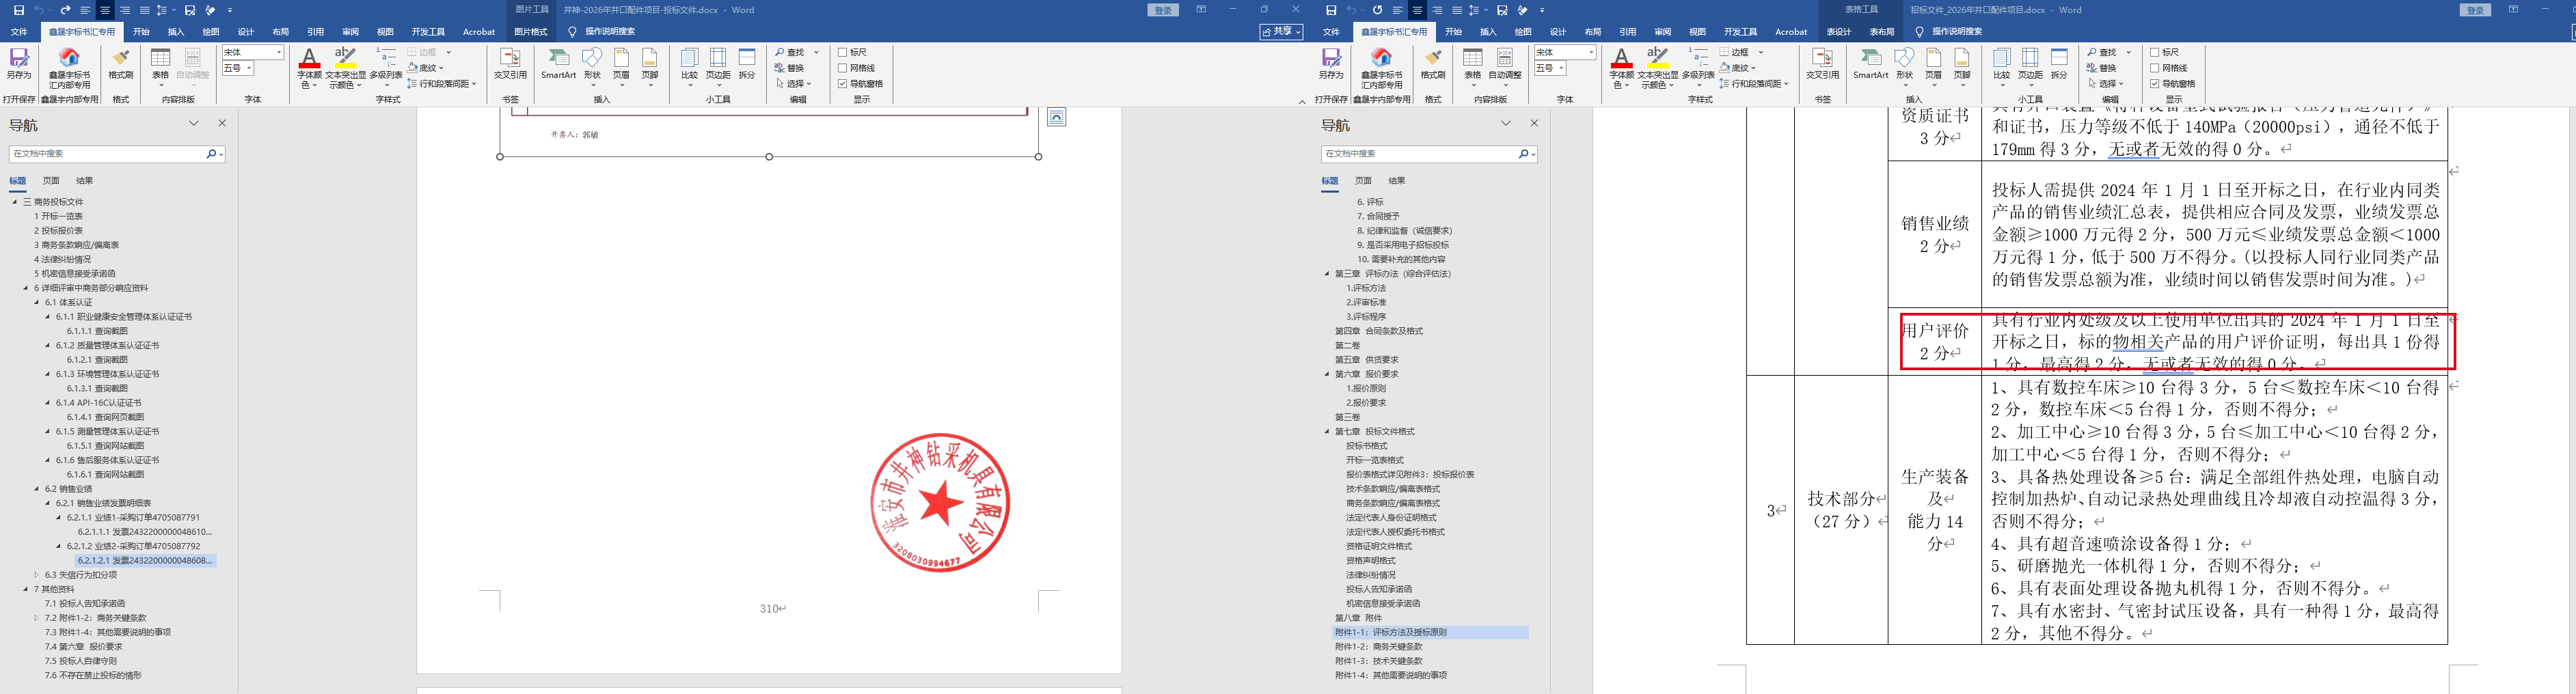Insert SmartArt in 招标文件 window
The width and height of the screenshot is (2576, 694).
[1870, 63]
